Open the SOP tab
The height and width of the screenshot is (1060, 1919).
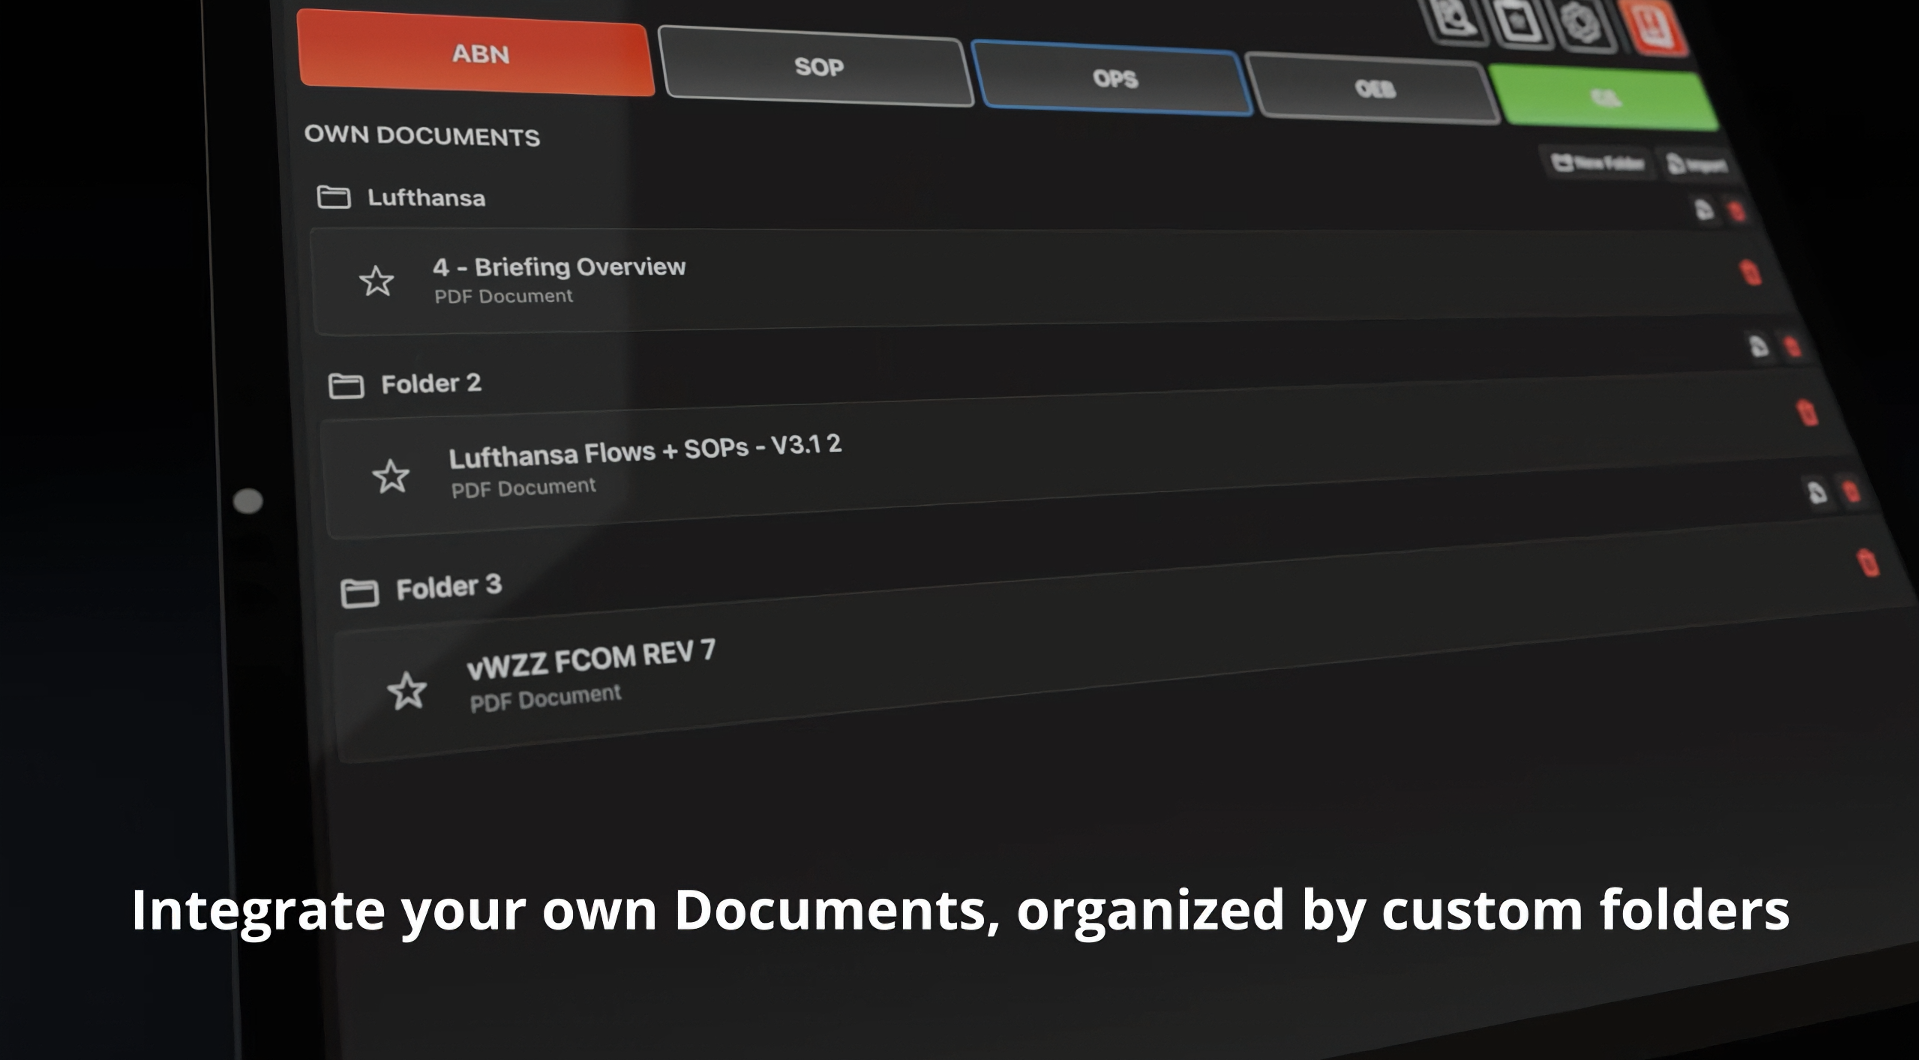pyautogui.click(x=816, y=67)
